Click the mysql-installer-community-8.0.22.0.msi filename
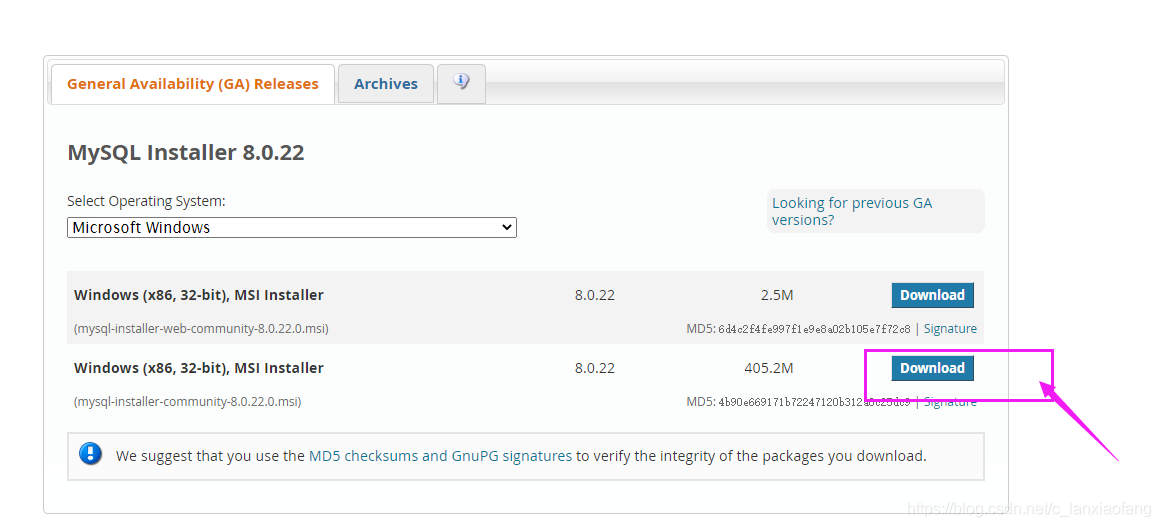This screenshot has height=527, width=1160. tap(187, 402)
